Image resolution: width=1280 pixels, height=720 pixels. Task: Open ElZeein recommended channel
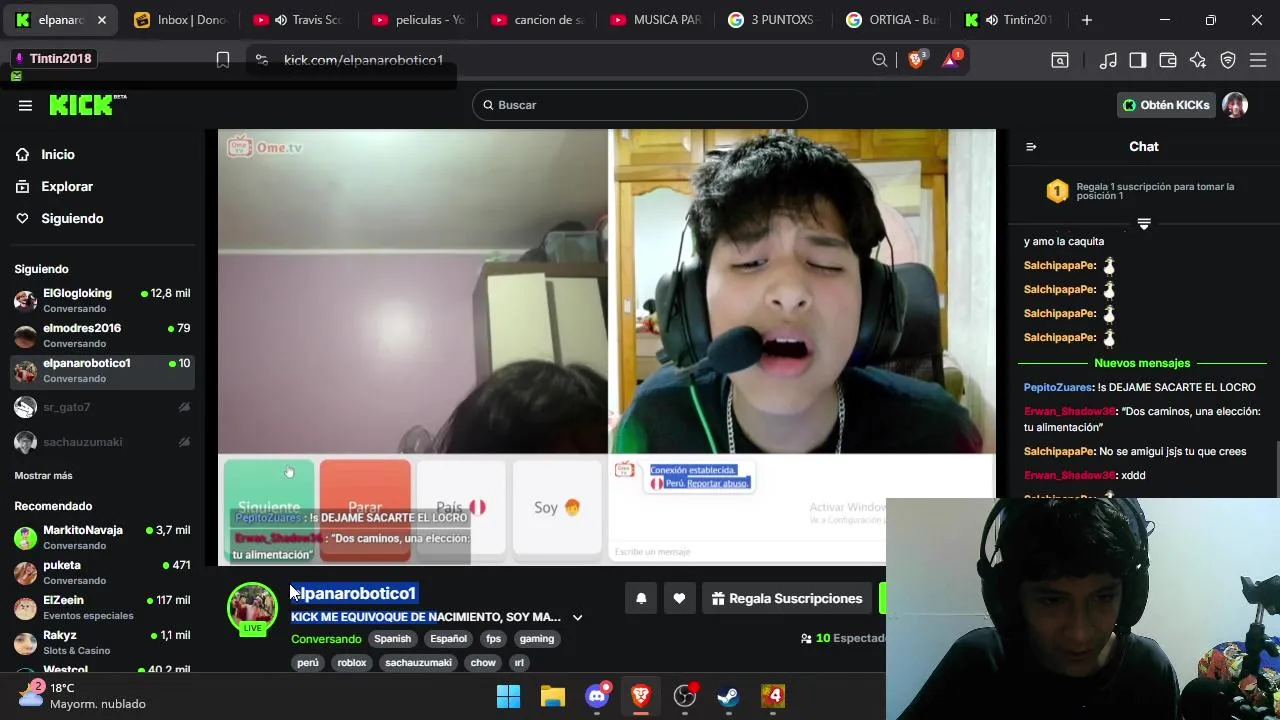coord(102,607)
